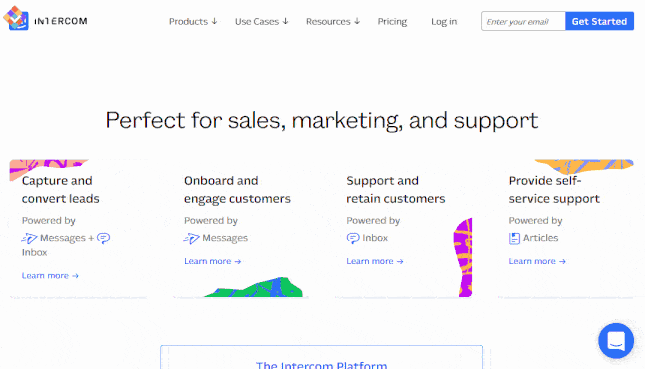Follow Learn more under Onboard and engage customers

click(212, 261)
